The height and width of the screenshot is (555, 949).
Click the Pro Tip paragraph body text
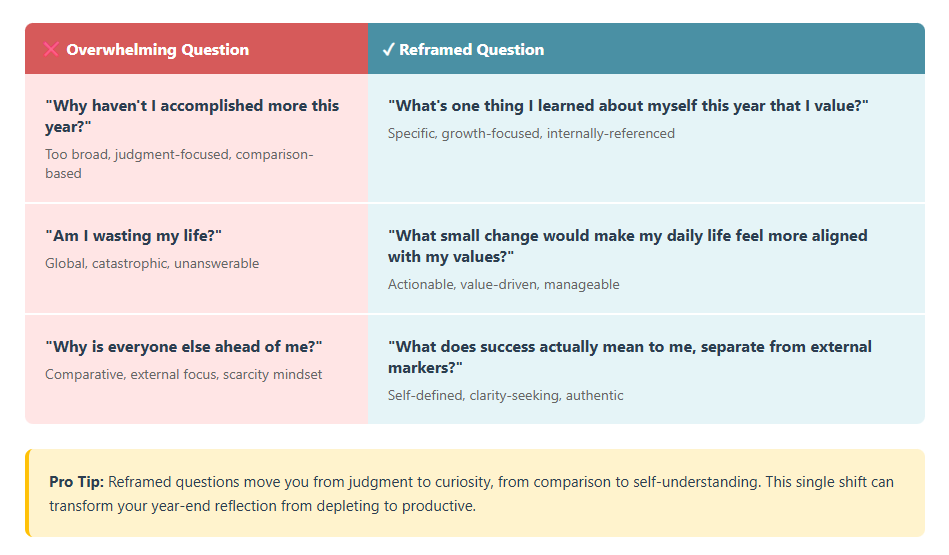point(500,482)
